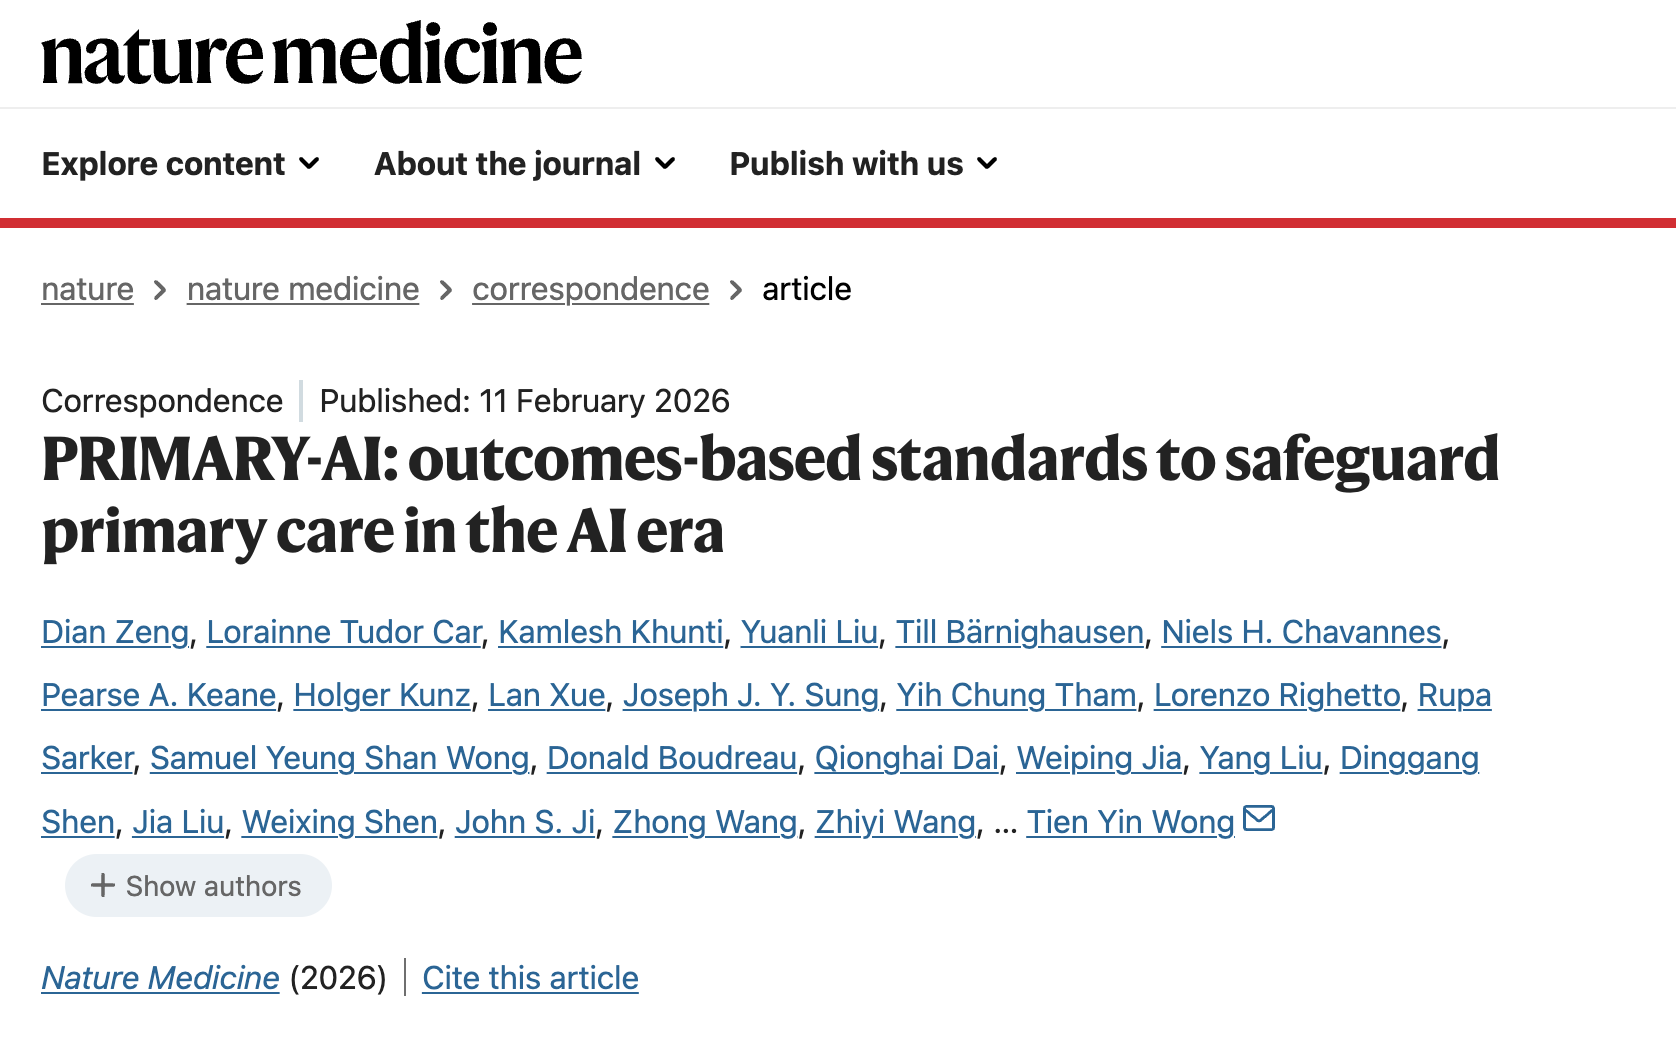Open author Dian Zeng's profile link

coord(115,632)
